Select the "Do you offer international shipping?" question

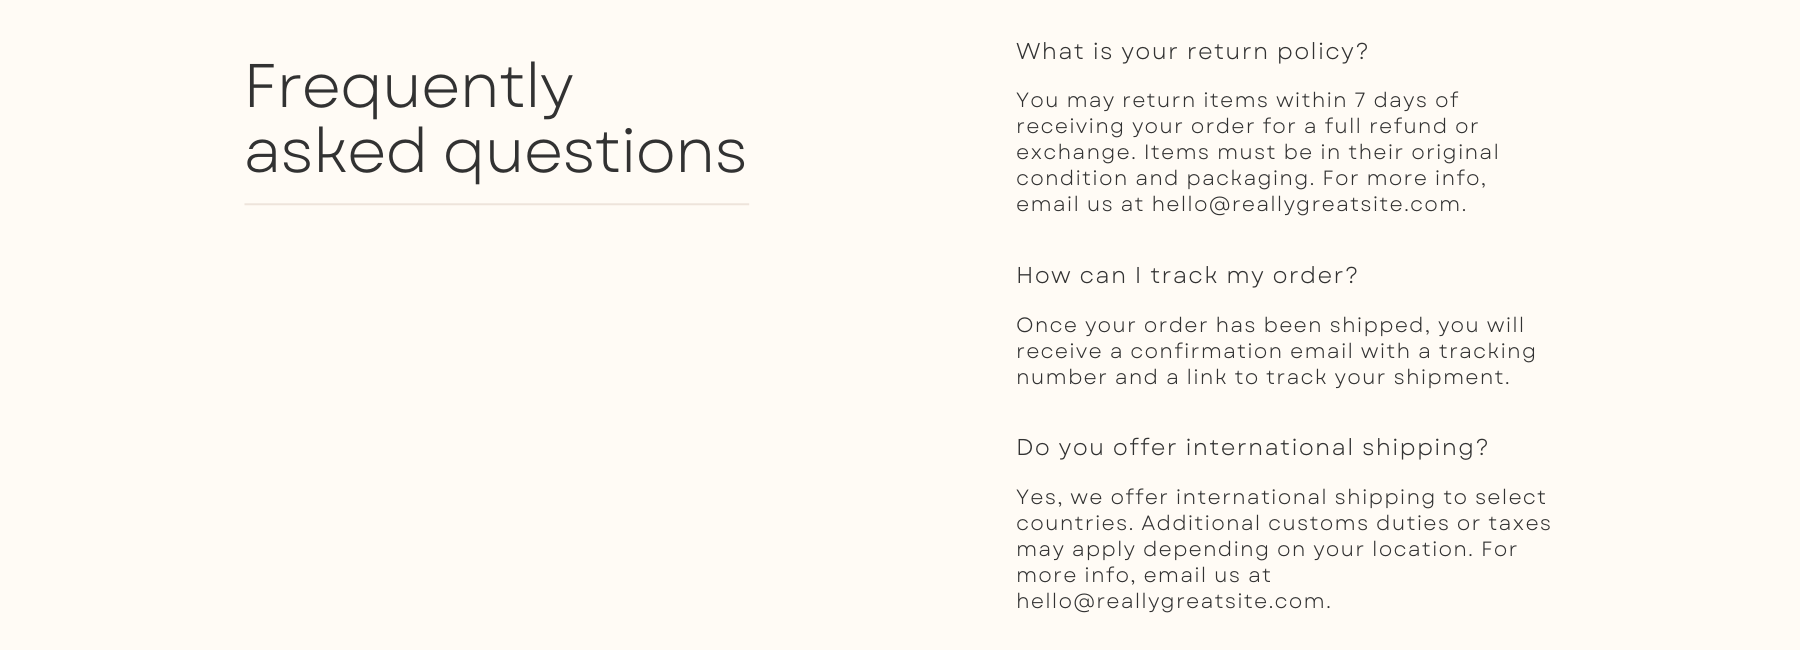coord(1252,448)
